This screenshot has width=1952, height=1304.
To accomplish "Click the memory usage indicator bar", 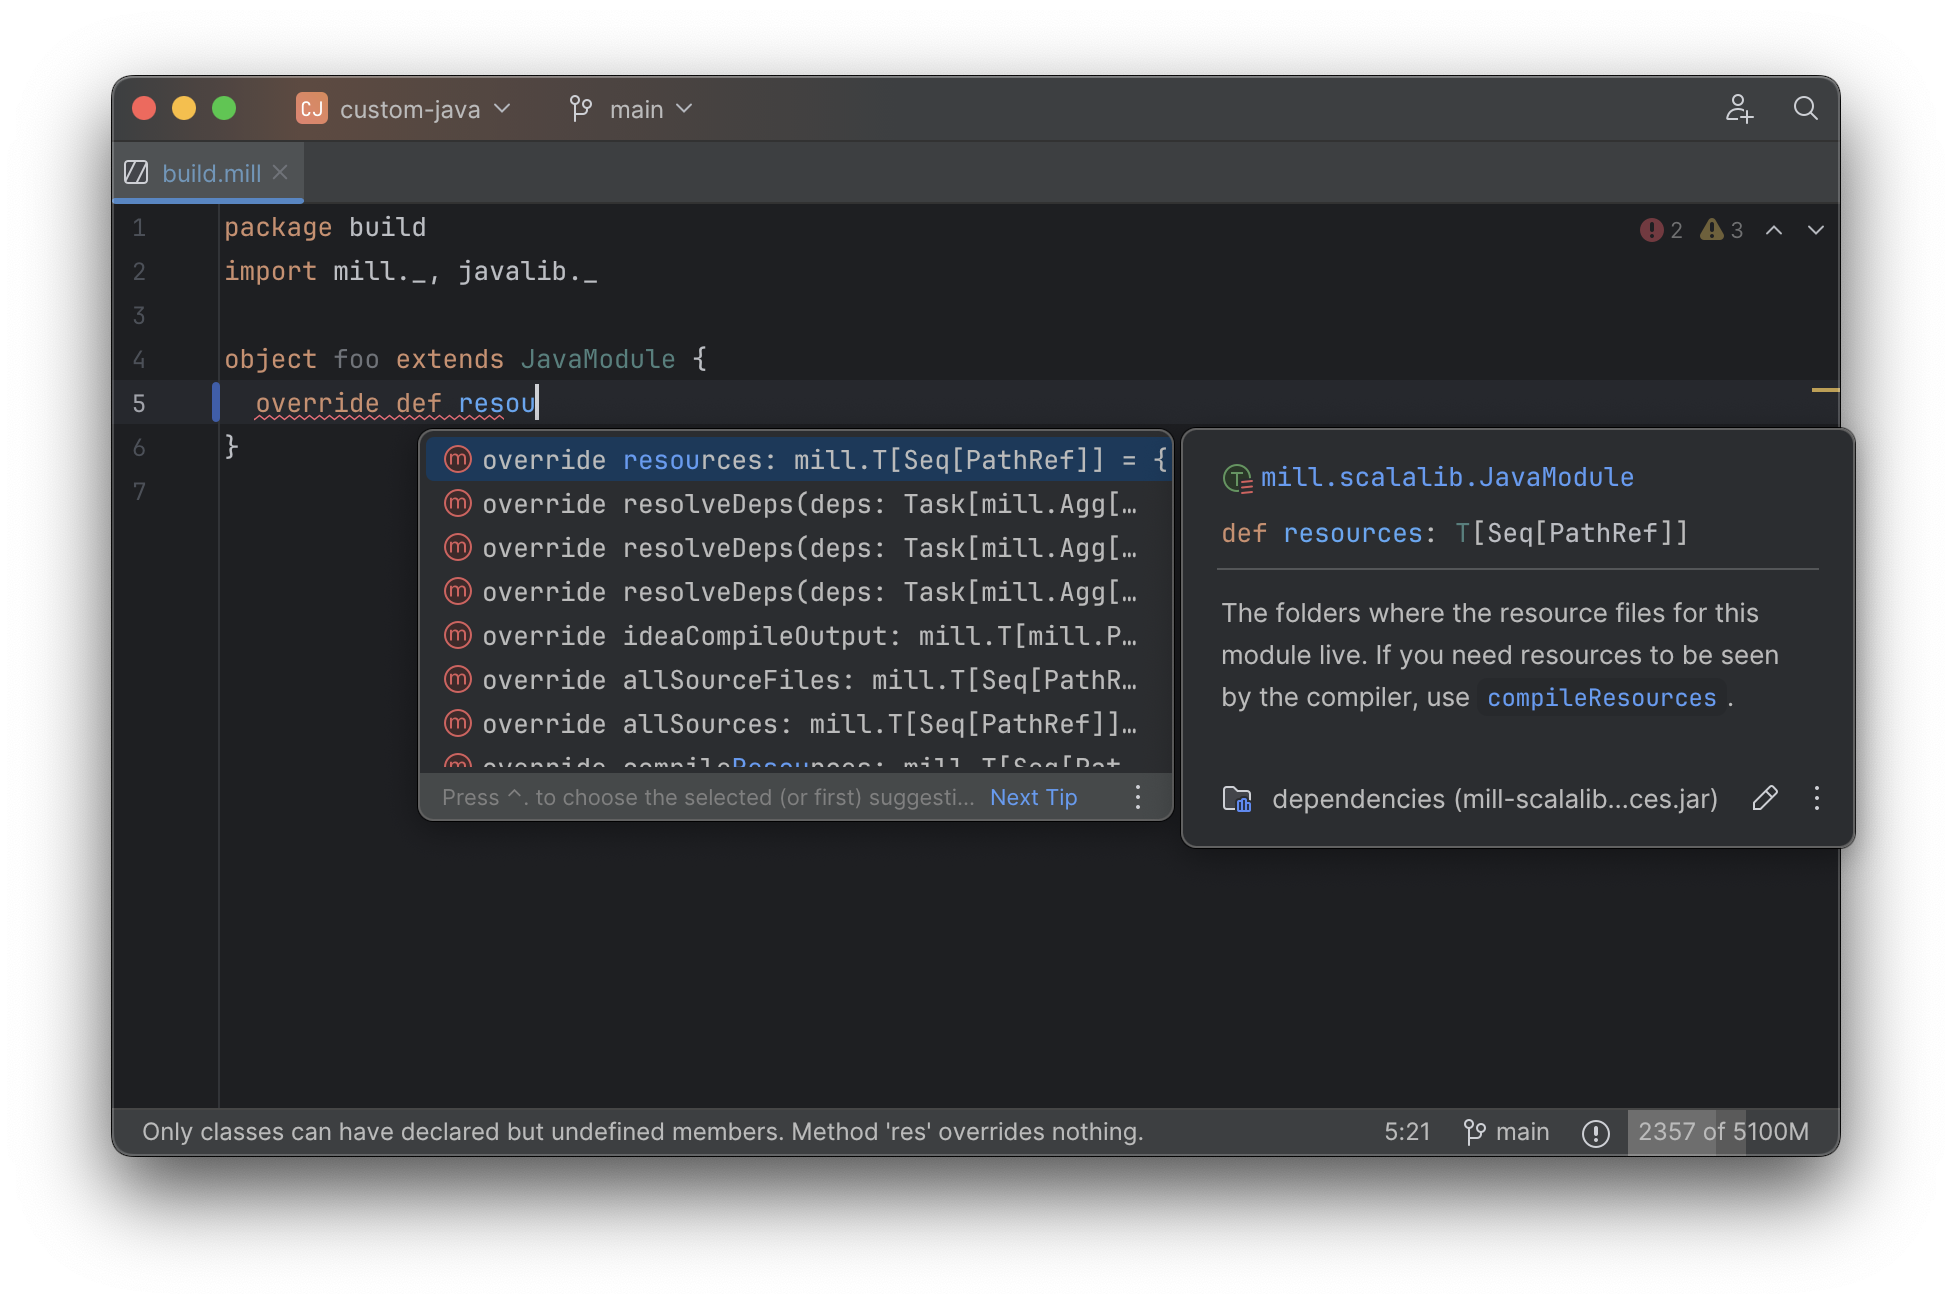I will click(1722, 1132).
